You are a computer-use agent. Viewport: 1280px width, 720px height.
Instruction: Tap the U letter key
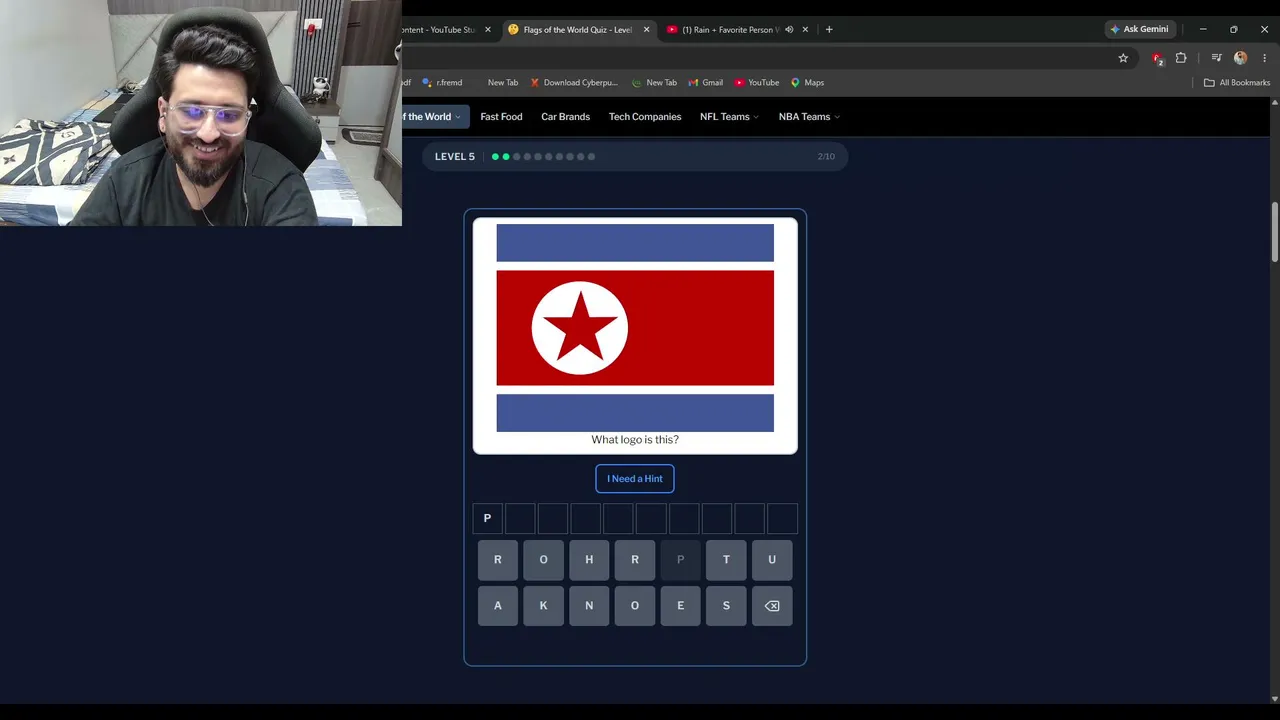pyautogui.click(x=772, y=560)
